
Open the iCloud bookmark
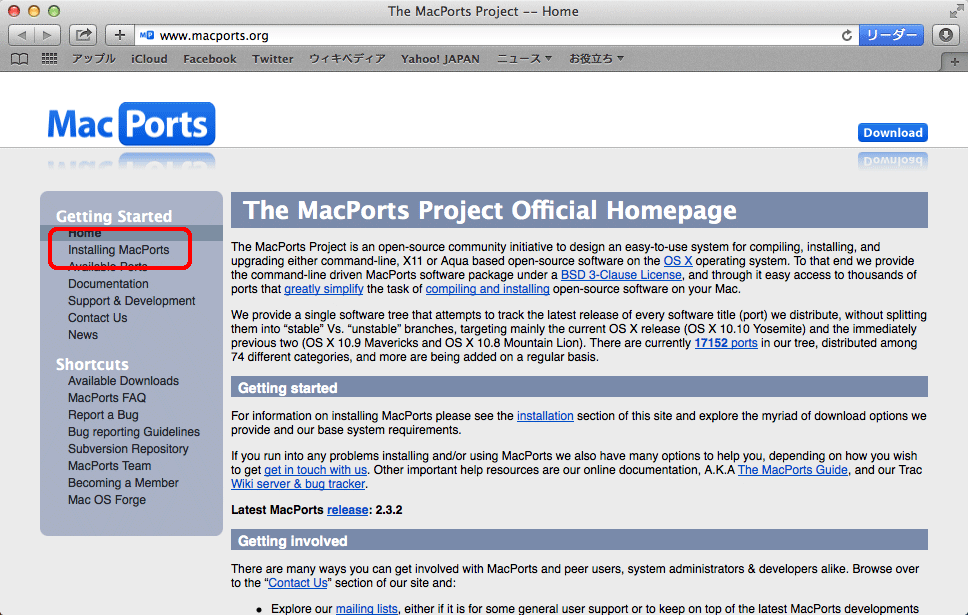click(x=149, y=59)
